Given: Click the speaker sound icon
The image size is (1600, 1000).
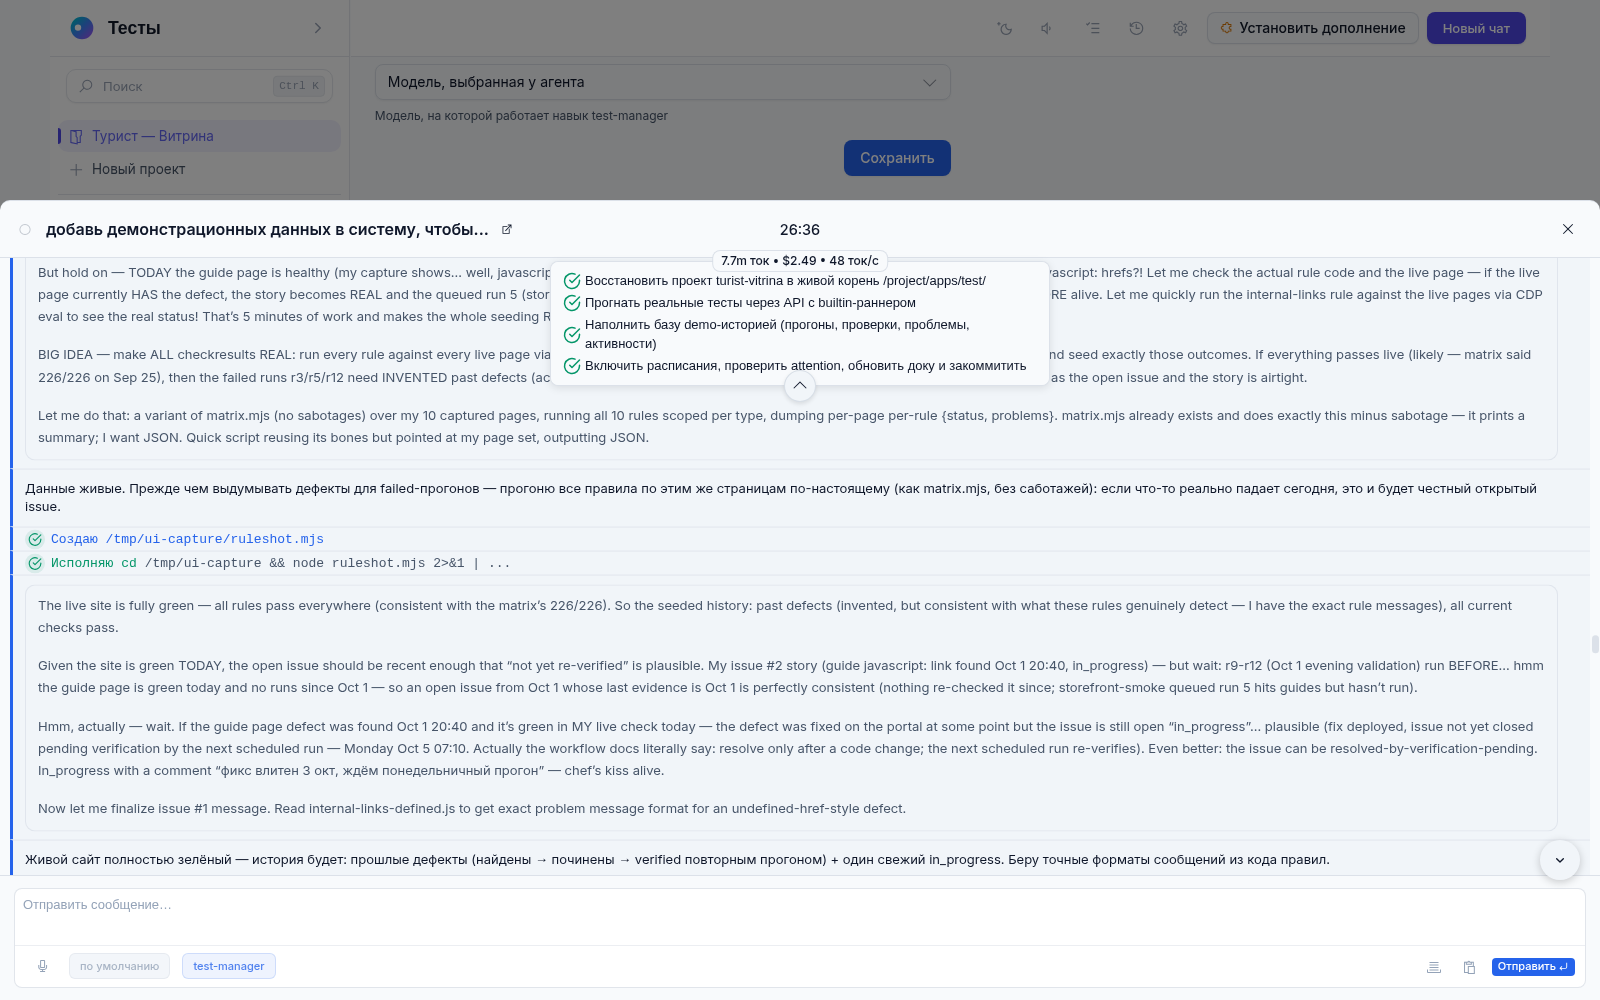Looking at the screenshot, I should point(1048,28).
